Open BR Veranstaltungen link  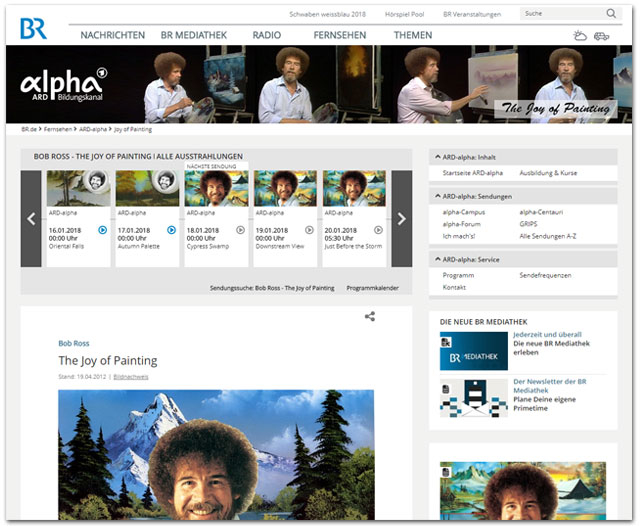point(472,14)
